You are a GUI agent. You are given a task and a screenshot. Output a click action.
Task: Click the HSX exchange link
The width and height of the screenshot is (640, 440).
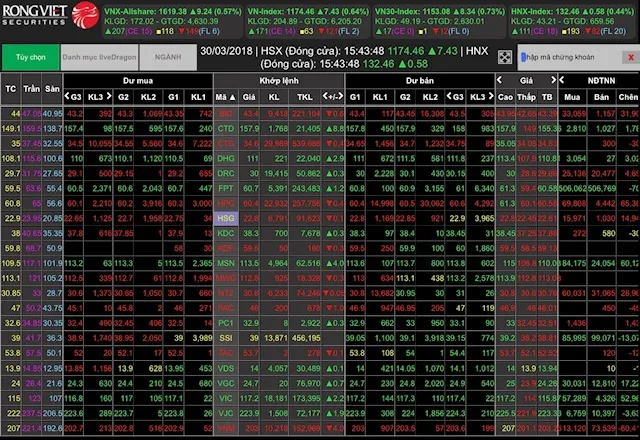(x=270, y=50)
